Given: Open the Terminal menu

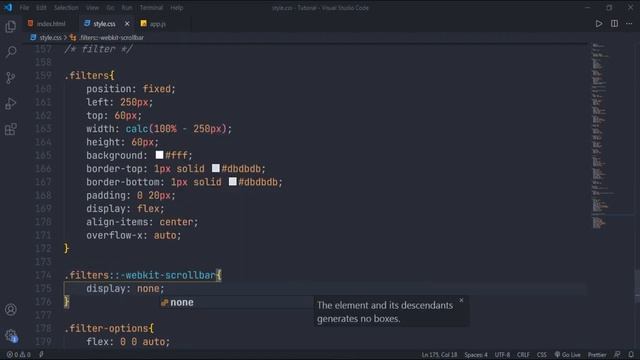Looking at the screenshot, I should pos(151,8).
